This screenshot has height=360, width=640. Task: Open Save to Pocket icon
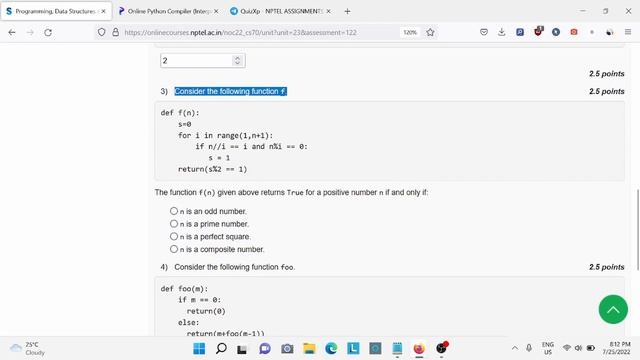point(484,32)
